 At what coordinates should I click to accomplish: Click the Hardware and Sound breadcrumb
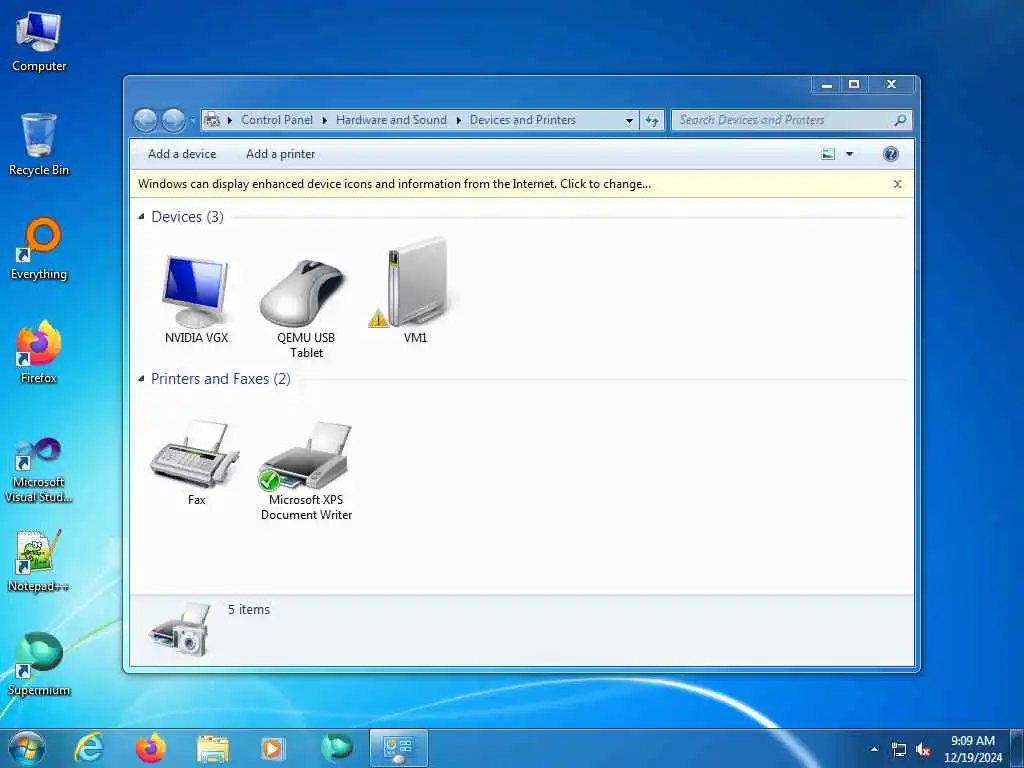coord(391,120)
